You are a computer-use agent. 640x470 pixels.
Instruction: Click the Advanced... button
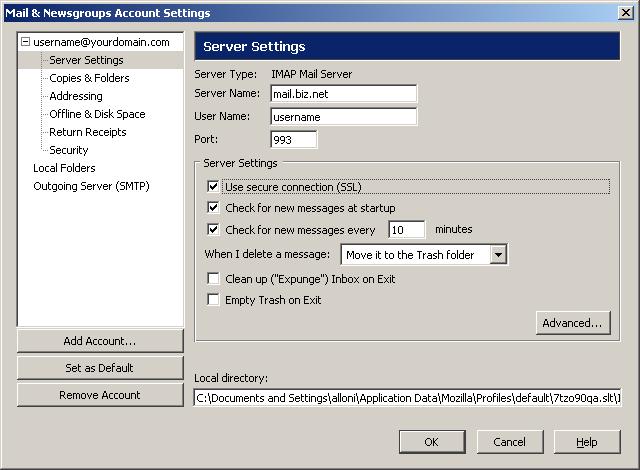573,323
